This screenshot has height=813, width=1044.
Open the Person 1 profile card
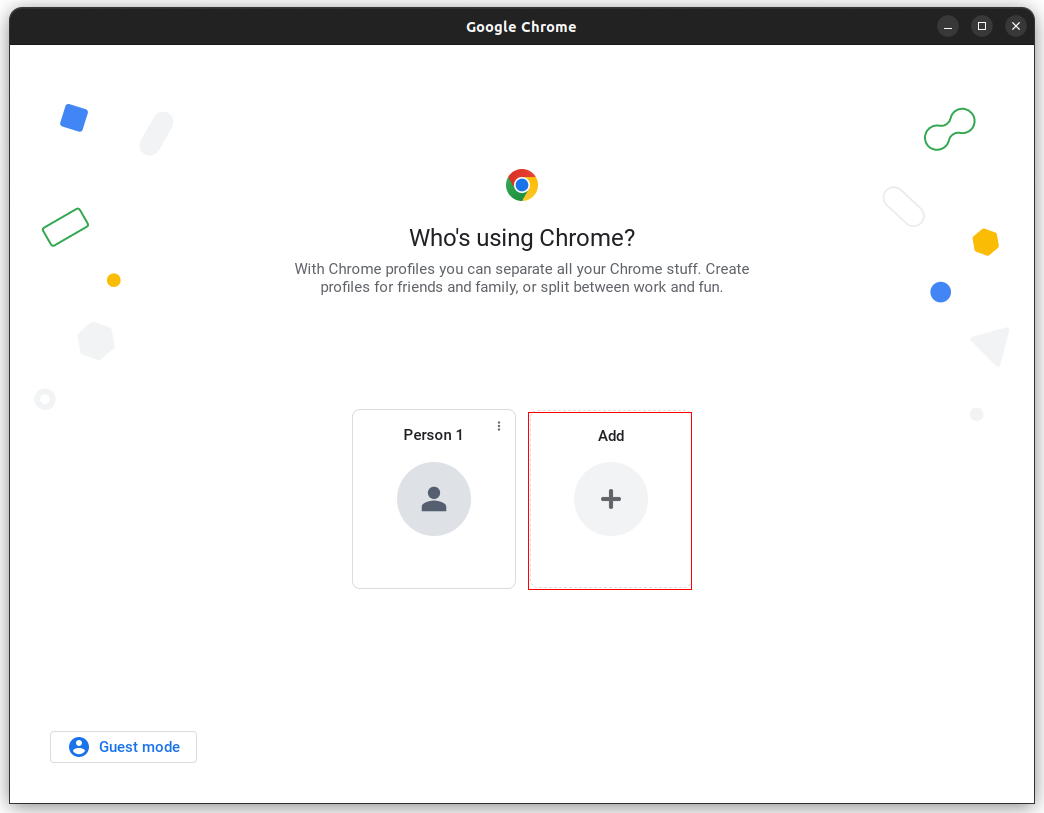pyautogui.click(x=433, y=499)
